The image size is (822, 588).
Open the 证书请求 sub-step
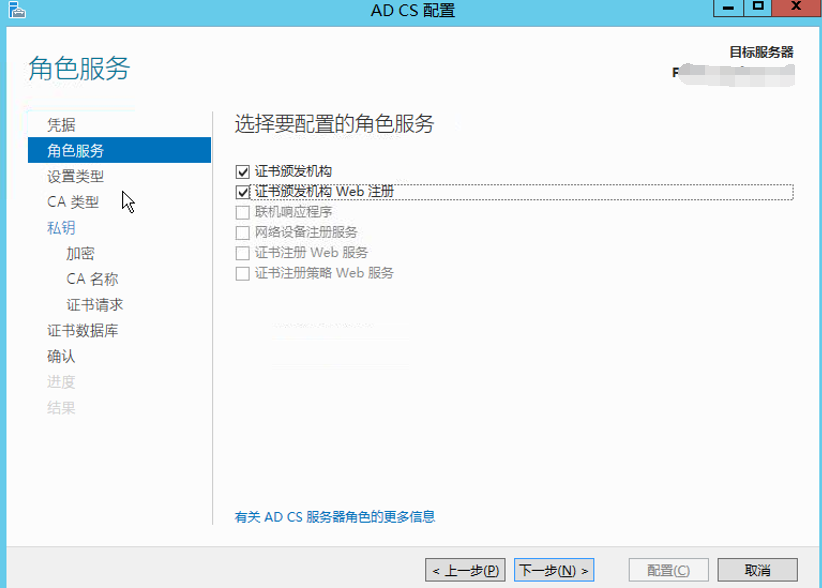tap(94, 304)
